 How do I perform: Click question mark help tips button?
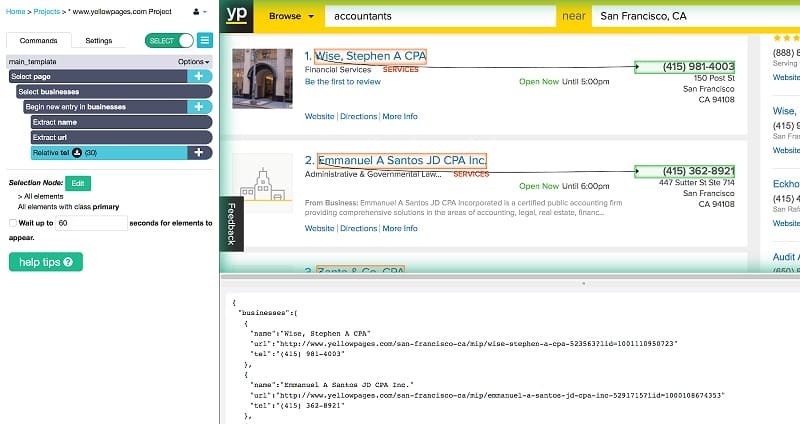45,262
